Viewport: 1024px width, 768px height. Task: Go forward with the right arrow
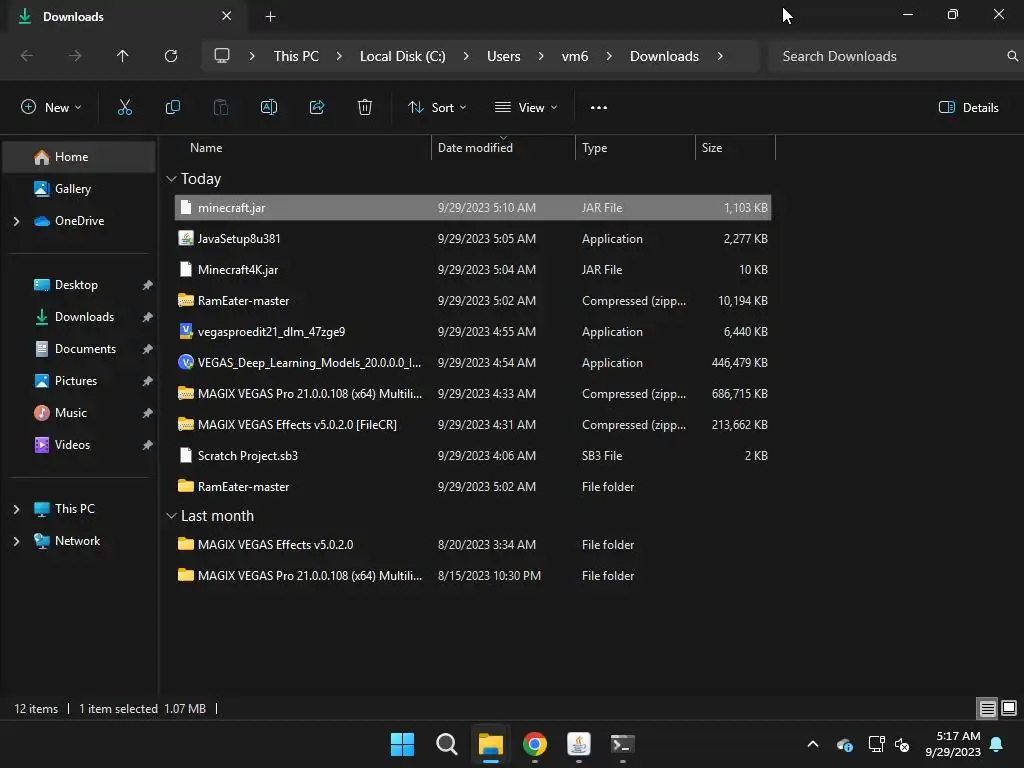point(75,56)
